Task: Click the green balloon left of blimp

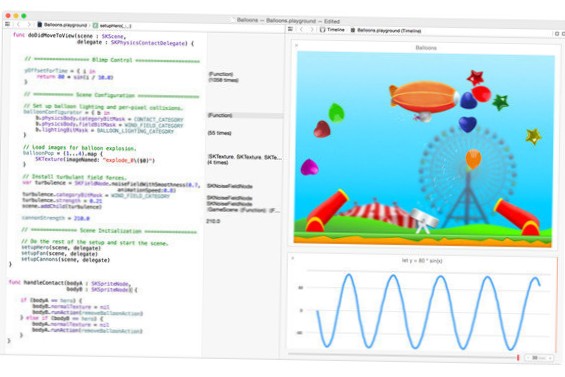Action: coord(336,113)
